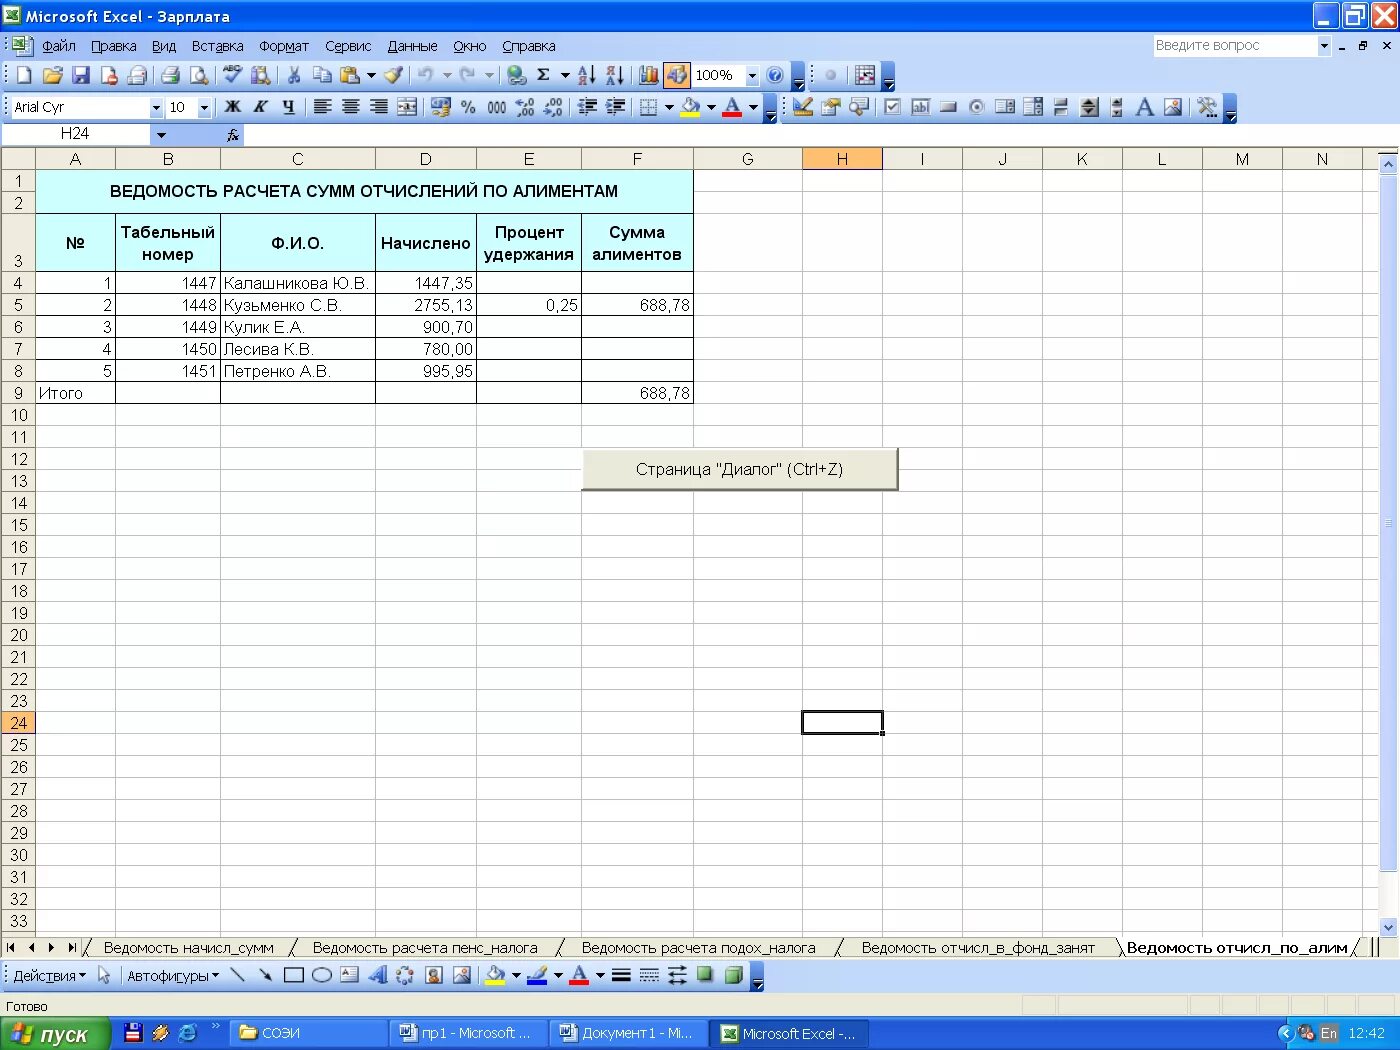Viewport: 1400px width, 1050px height.
Task: Sort ascending with the A-Z icon
Action: point(587,75)
